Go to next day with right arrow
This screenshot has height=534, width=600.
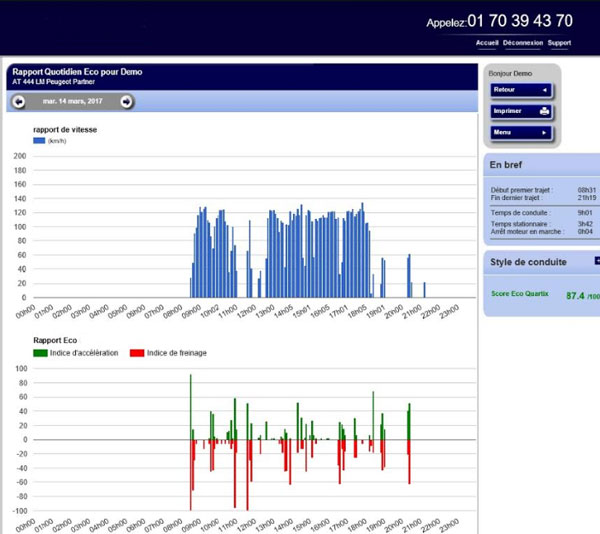point(126,101)
